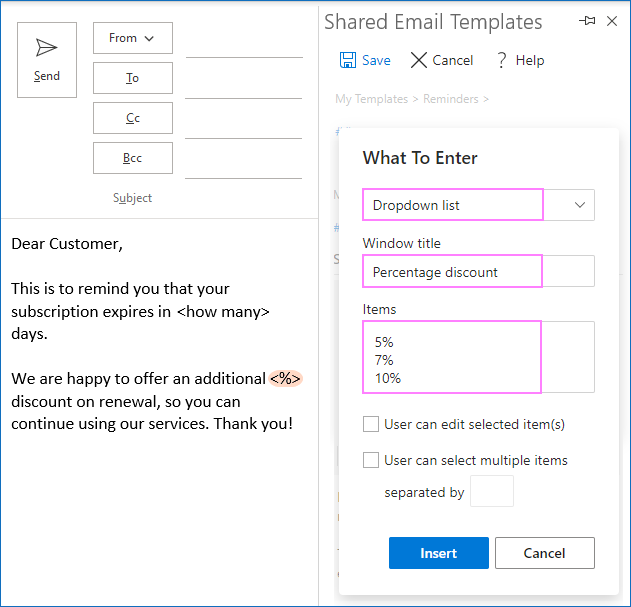Go to My Templates breadcrumb
The height and width of the screenshot is (607, 631).
click(371, 99)
